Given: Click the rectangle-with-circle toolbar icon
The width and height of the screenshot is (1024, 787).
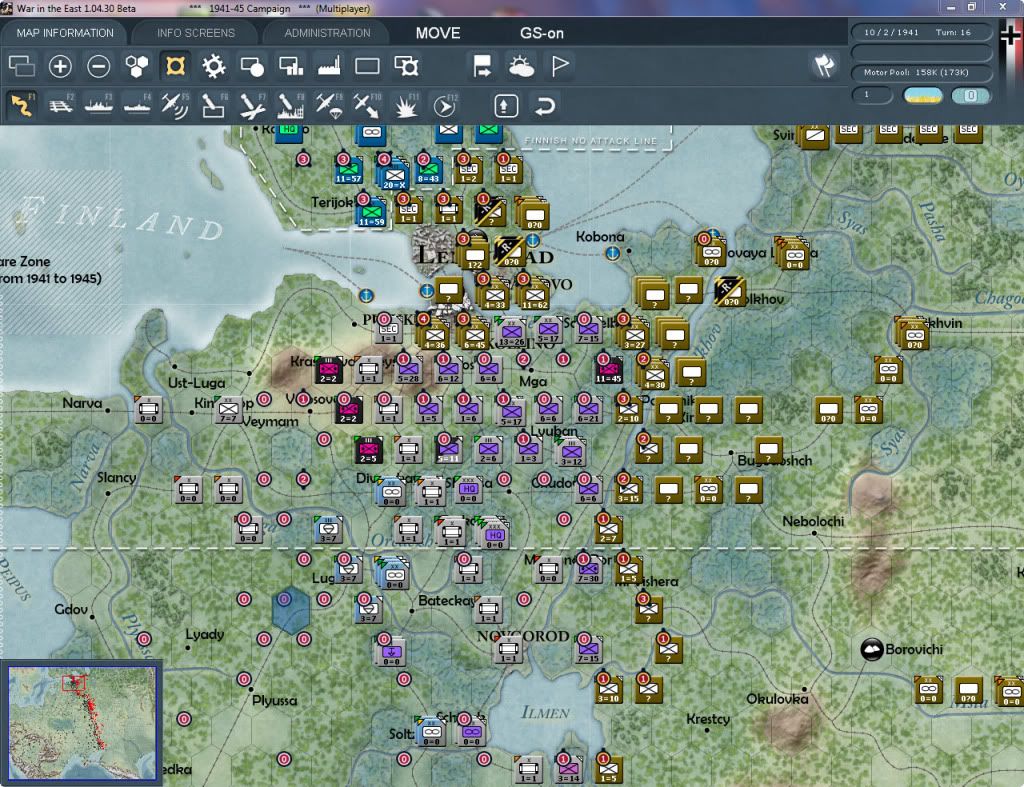Looking at the screenshot, I should [x=252, y=66].
